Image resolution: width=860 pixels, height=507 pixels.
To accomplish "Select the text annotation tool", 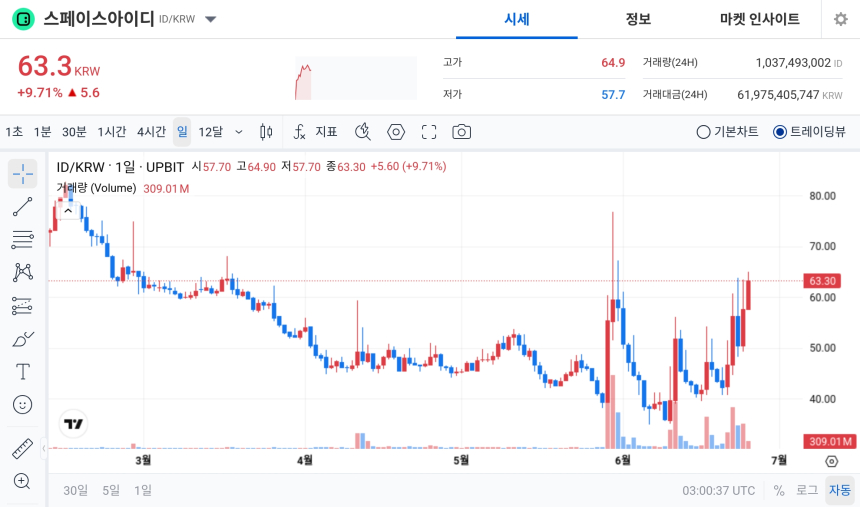I will click(22, 372).
